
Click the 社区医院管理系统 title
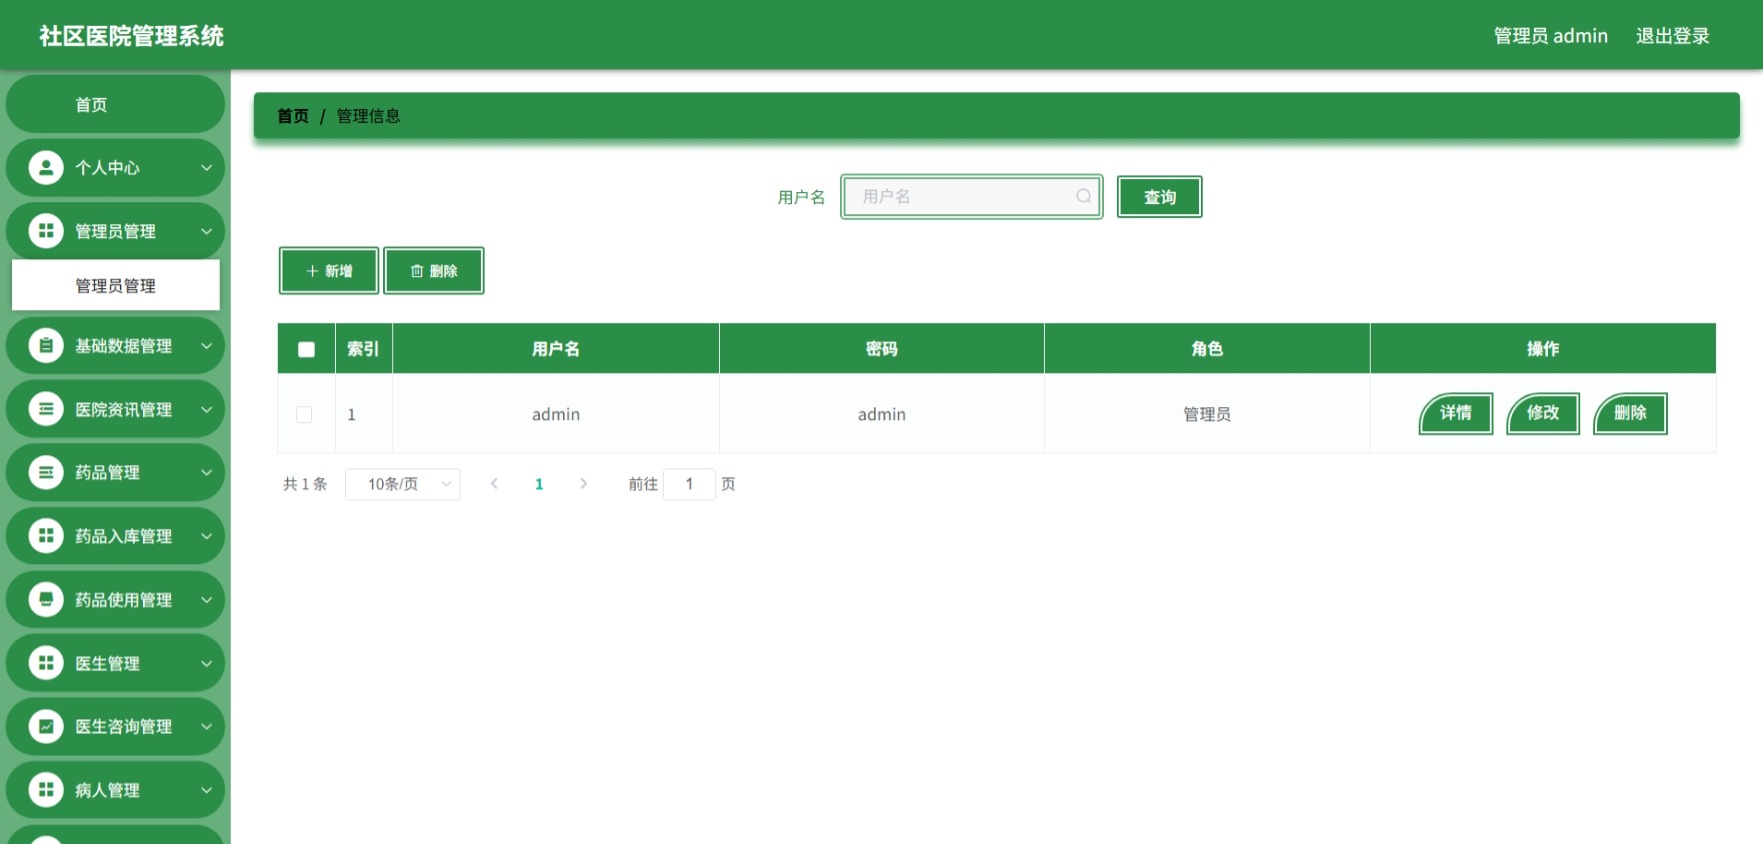(132, 36)
